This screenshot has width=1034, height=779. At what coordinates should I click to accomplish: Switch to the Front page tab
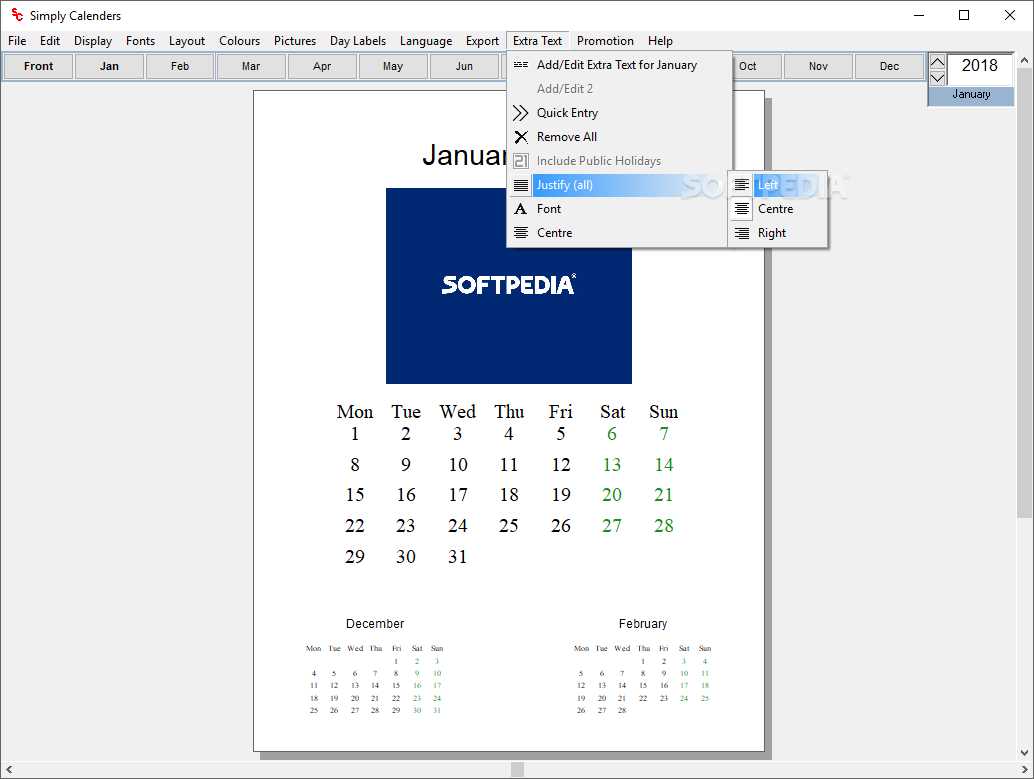coord(38,66)
